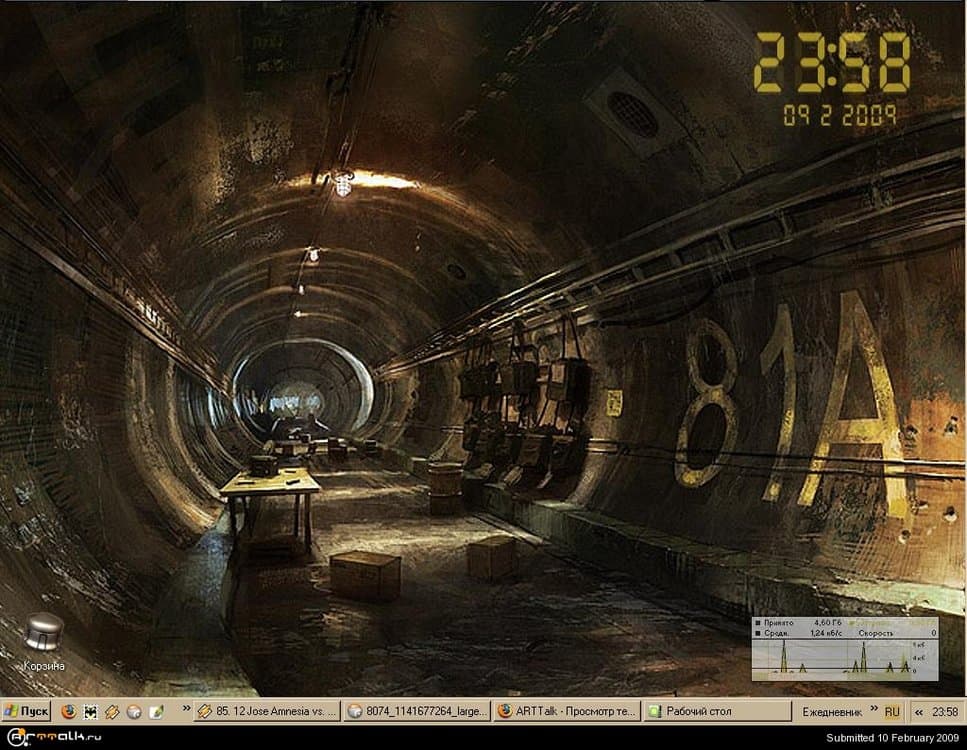Open the RU keyboard language selector
Image resolution: width=967 pixels, height=750 pixels.
tap(892, 712)
